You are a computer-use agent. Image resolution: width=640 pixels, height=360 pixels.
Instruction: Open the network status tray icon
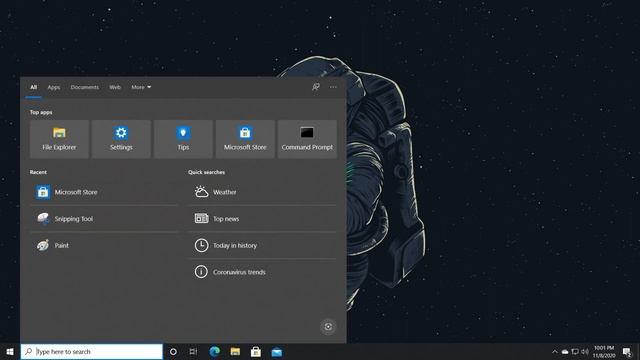575,351
